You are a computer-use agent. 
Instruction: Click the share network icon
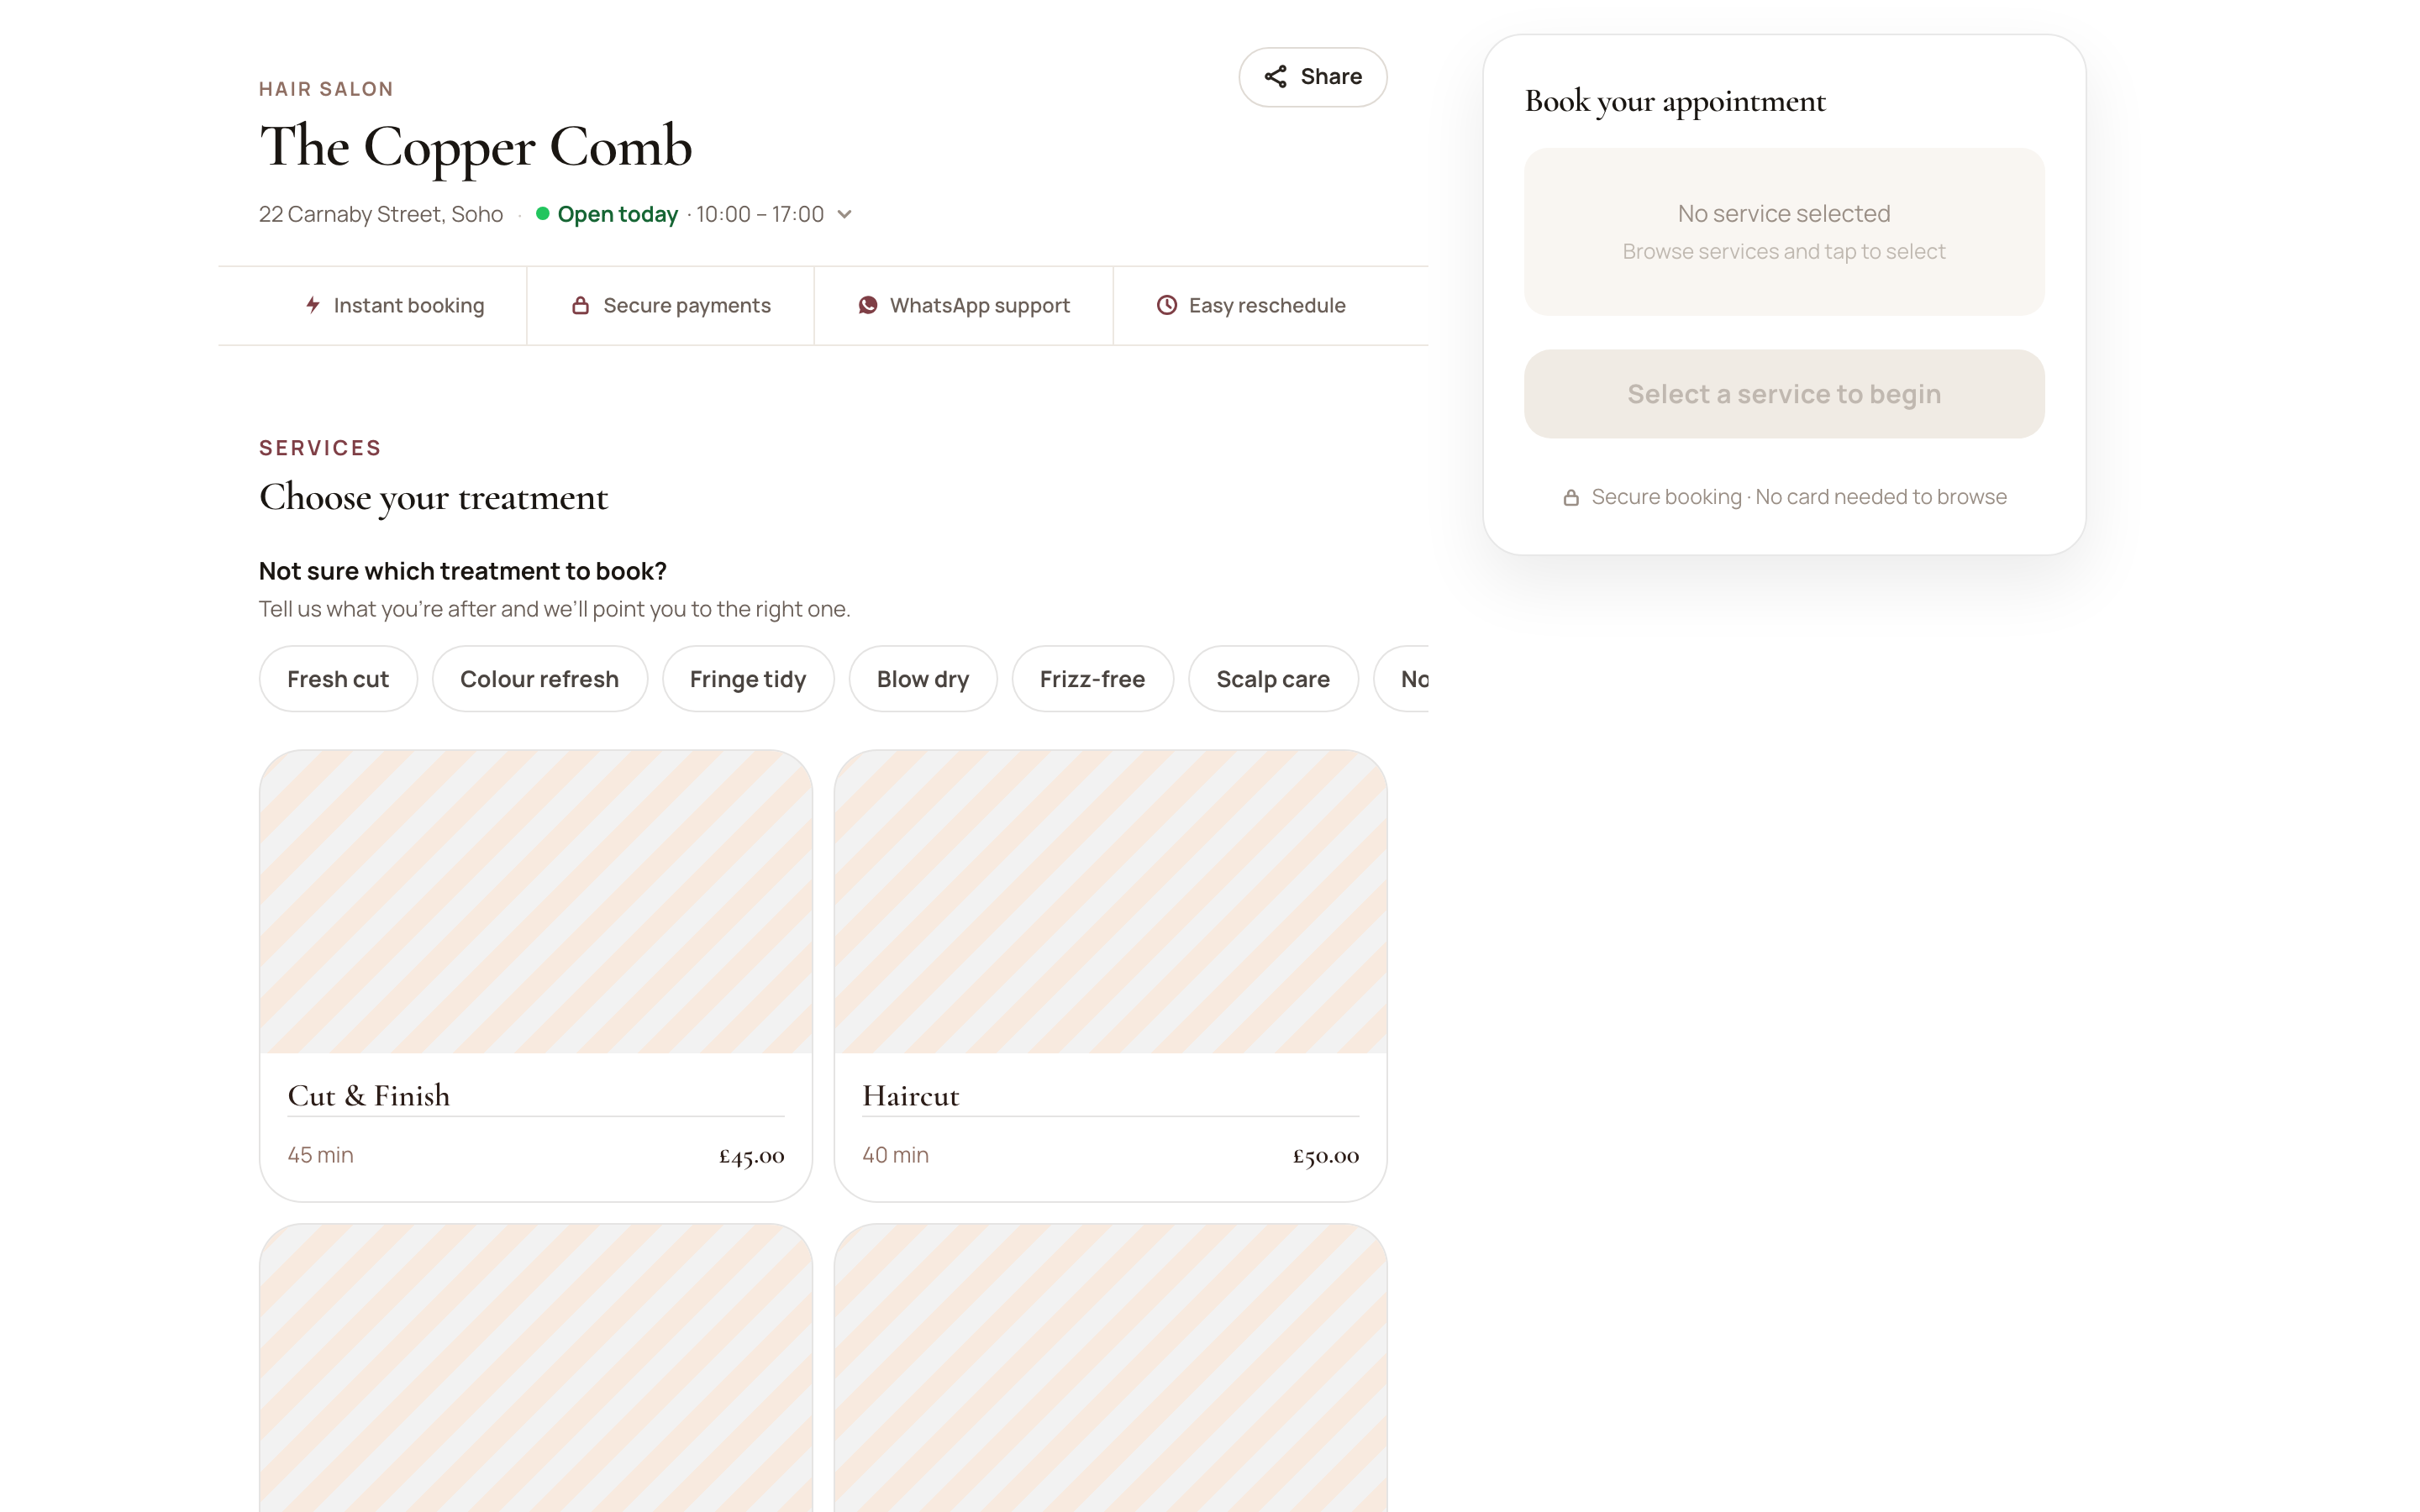[x=1275, y=77]
